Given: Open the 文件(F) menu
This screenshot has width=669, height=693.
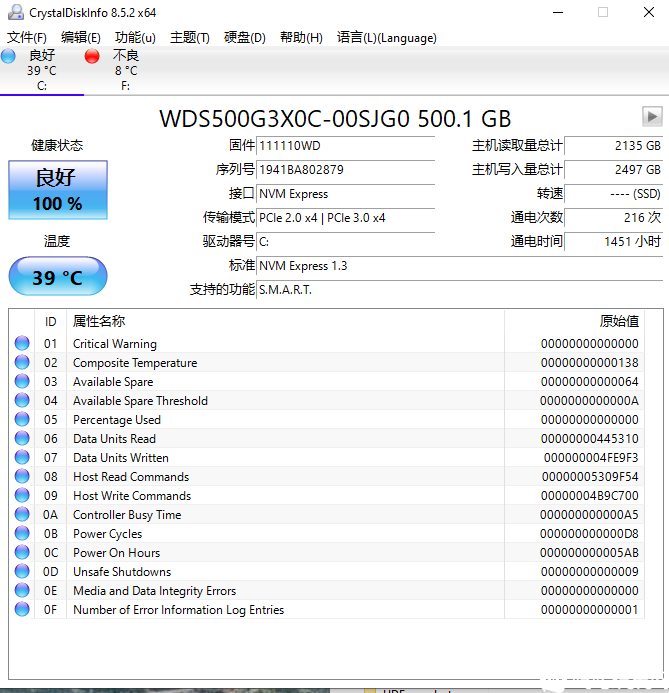Looking at the screenshot, I should (27, 38).
